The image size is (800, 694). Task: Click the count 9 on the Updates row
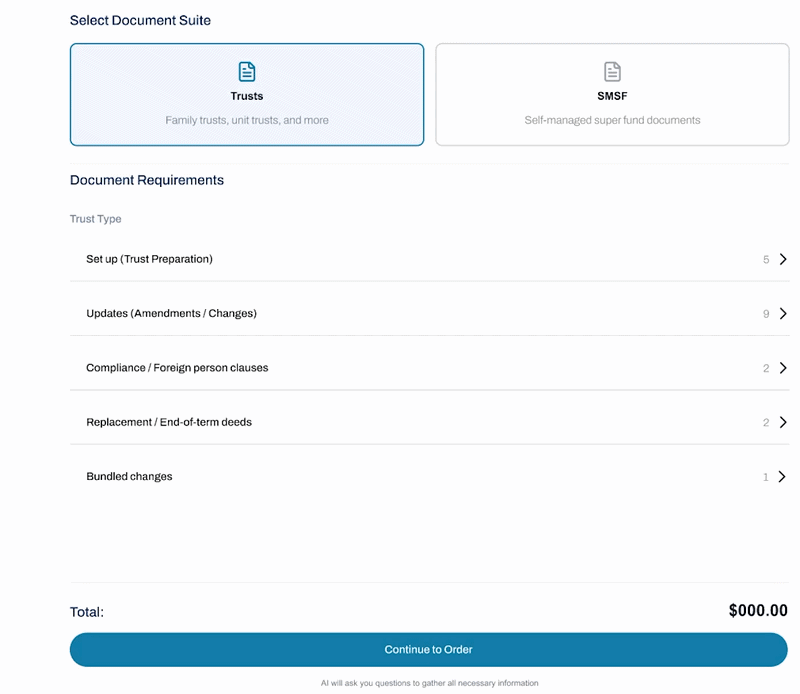pos(766,314)
